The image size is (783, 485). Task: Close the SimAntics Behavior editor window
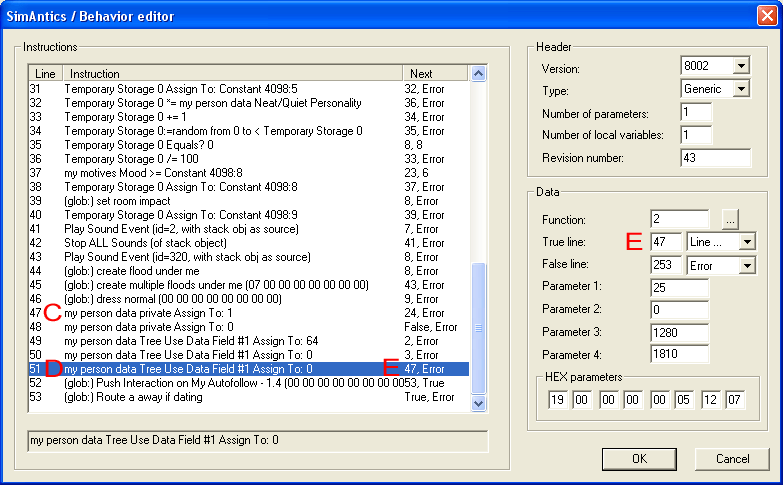(767, 15)
